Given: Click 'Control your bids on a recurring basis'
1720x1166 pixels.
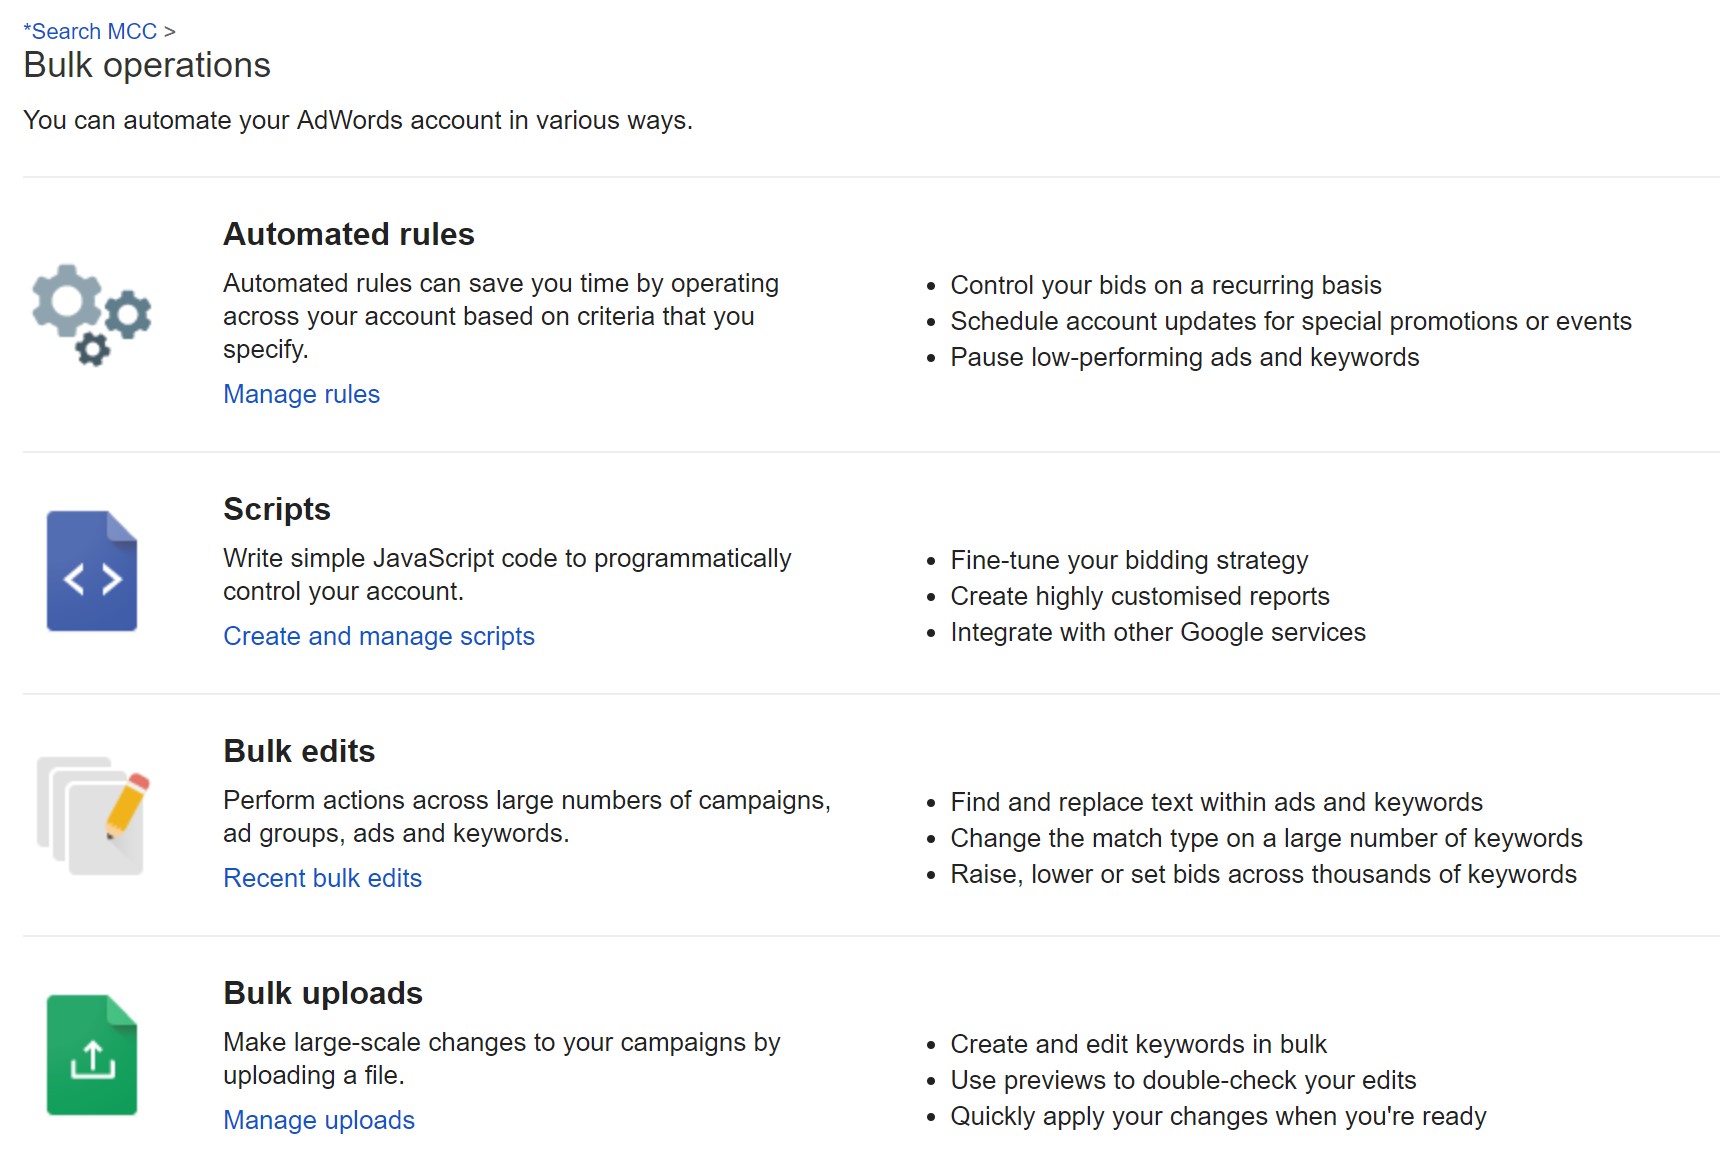Looking at the screenshot, I should click(1166, 285).
